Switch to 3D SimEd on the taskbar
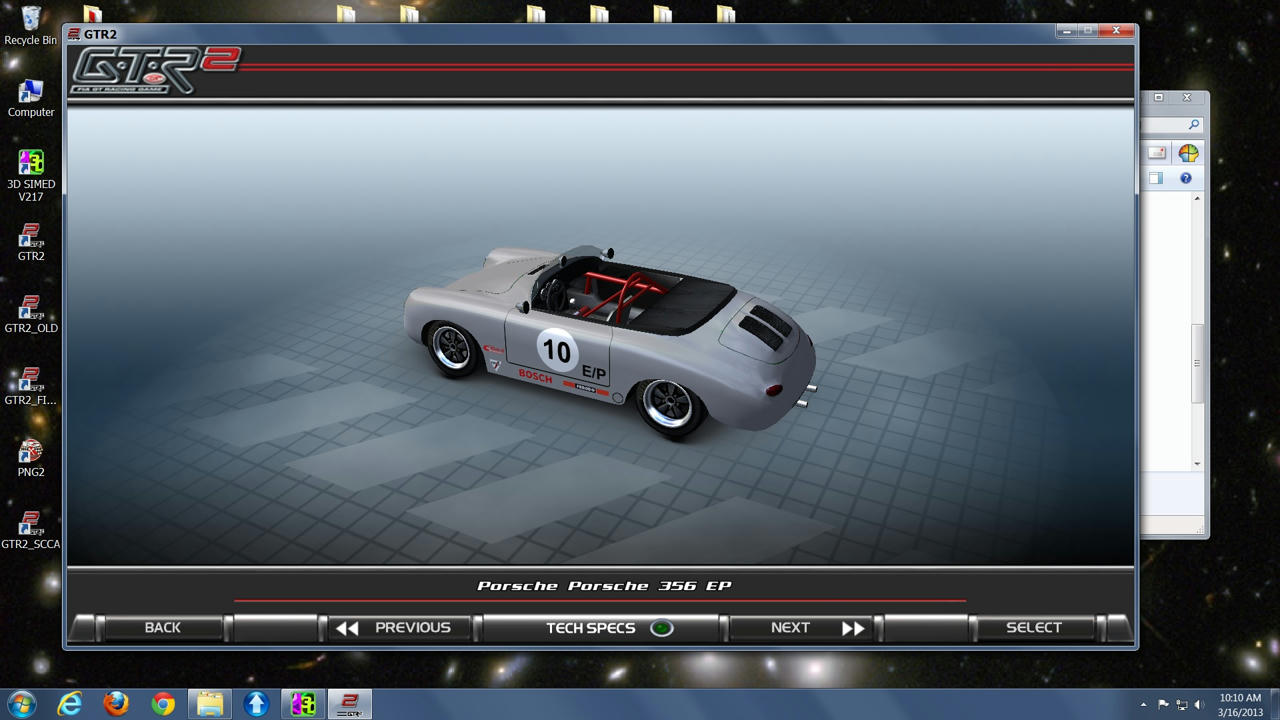This screenshot has height=720, width=1280. [x=303, y=704]
